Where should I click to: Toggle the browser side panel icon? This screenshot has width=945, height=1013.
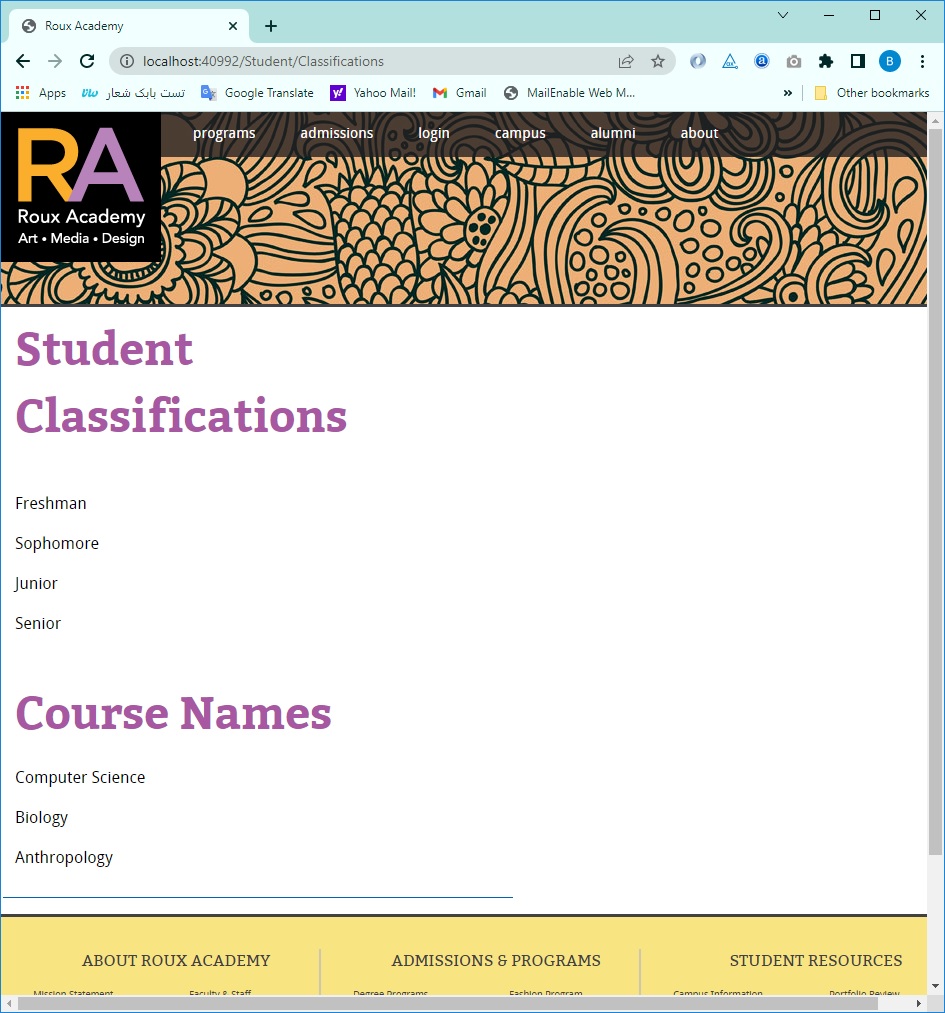coord(857,61)
